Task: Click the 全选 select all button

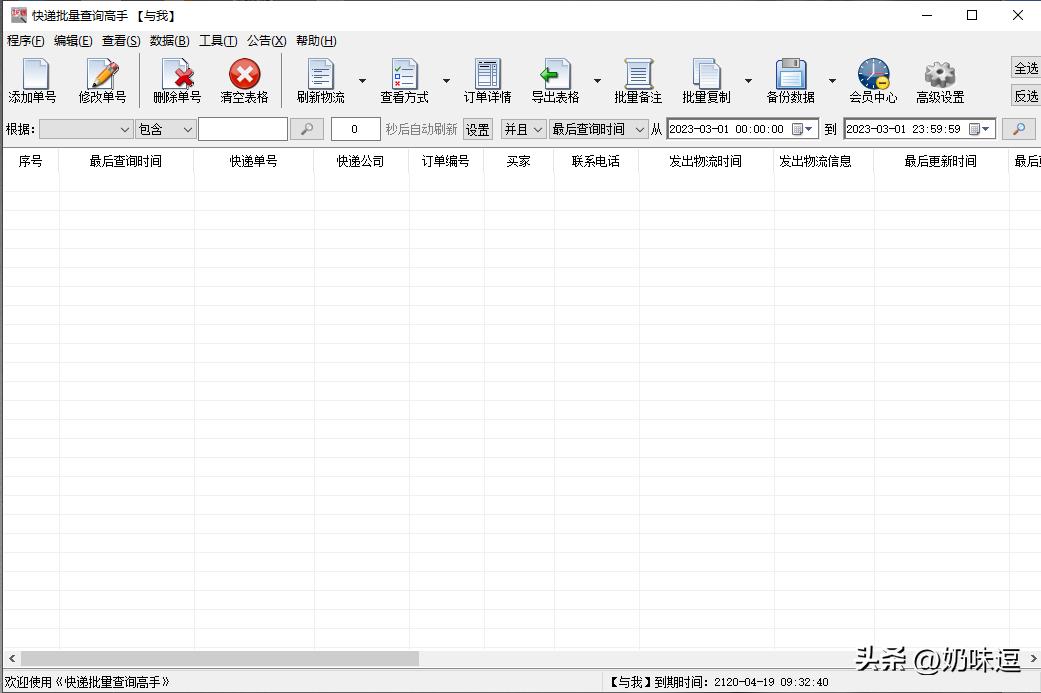Action: [1026, 68]
